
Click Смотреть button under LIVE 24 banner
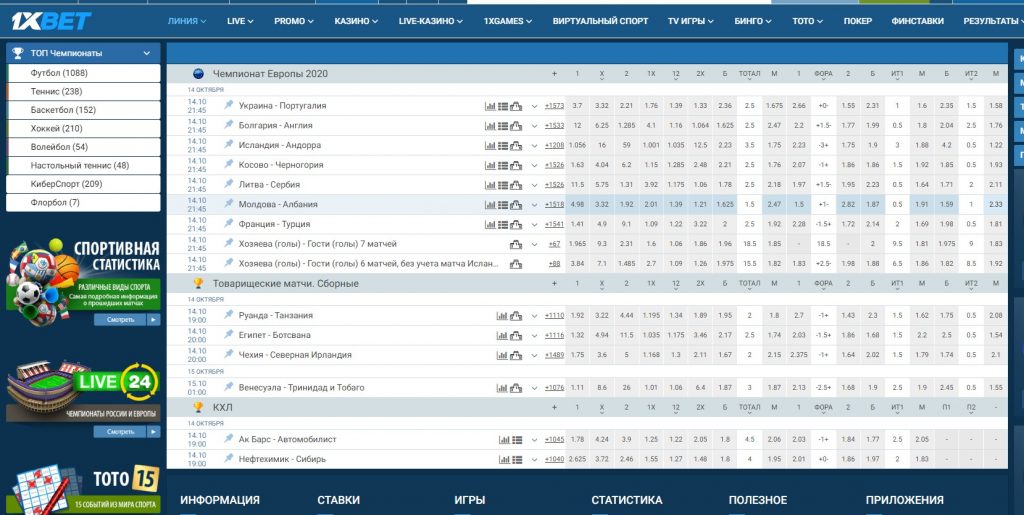[127, 431]
